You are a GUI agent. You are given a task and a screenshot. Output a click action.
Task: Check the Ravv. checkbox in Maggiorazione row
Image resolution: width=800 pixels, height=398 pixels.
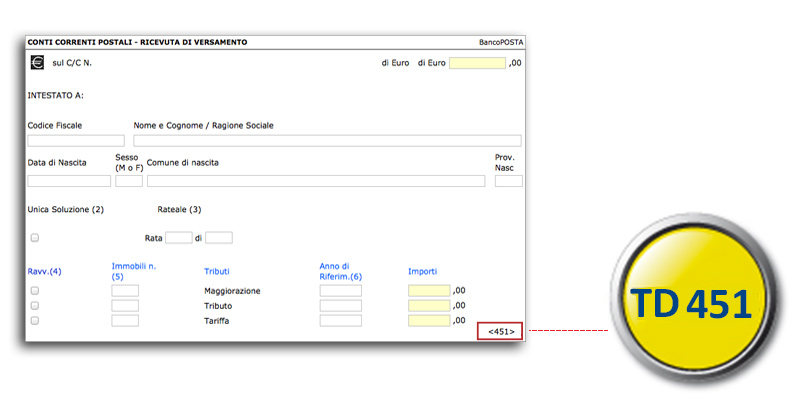[x=35, y=291]
